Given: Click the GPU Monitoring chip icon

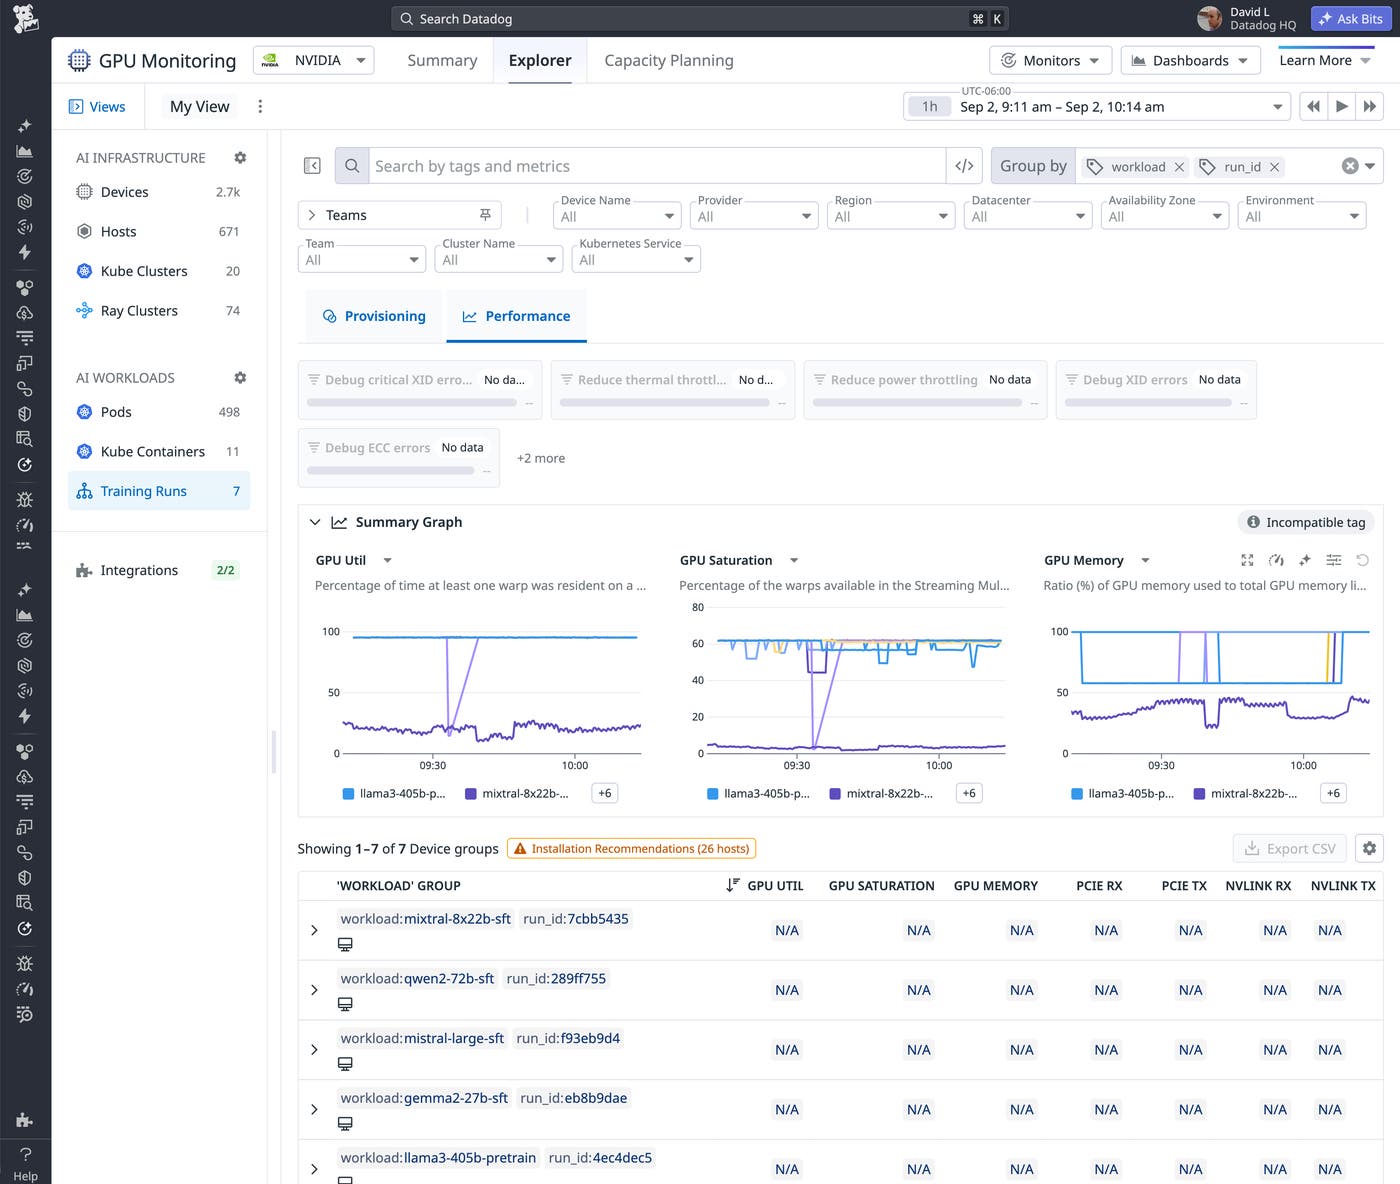Looking at the screenshot, I should [79, 61].
